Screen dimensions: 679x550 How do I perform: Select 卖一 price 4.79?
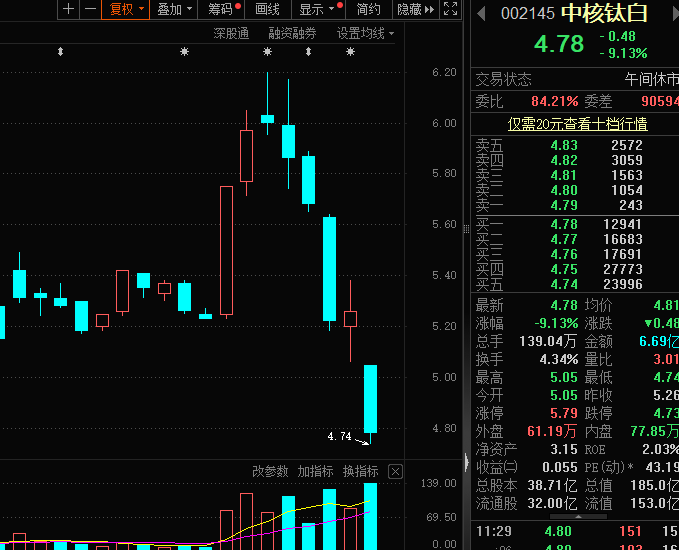(564, 205)
